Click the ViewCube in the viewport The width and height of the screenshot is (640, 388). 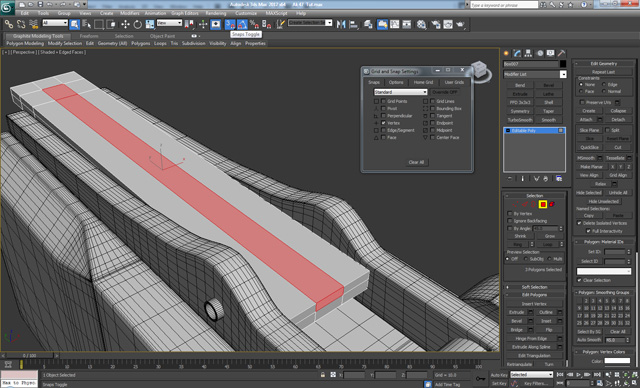click(479, 69)
